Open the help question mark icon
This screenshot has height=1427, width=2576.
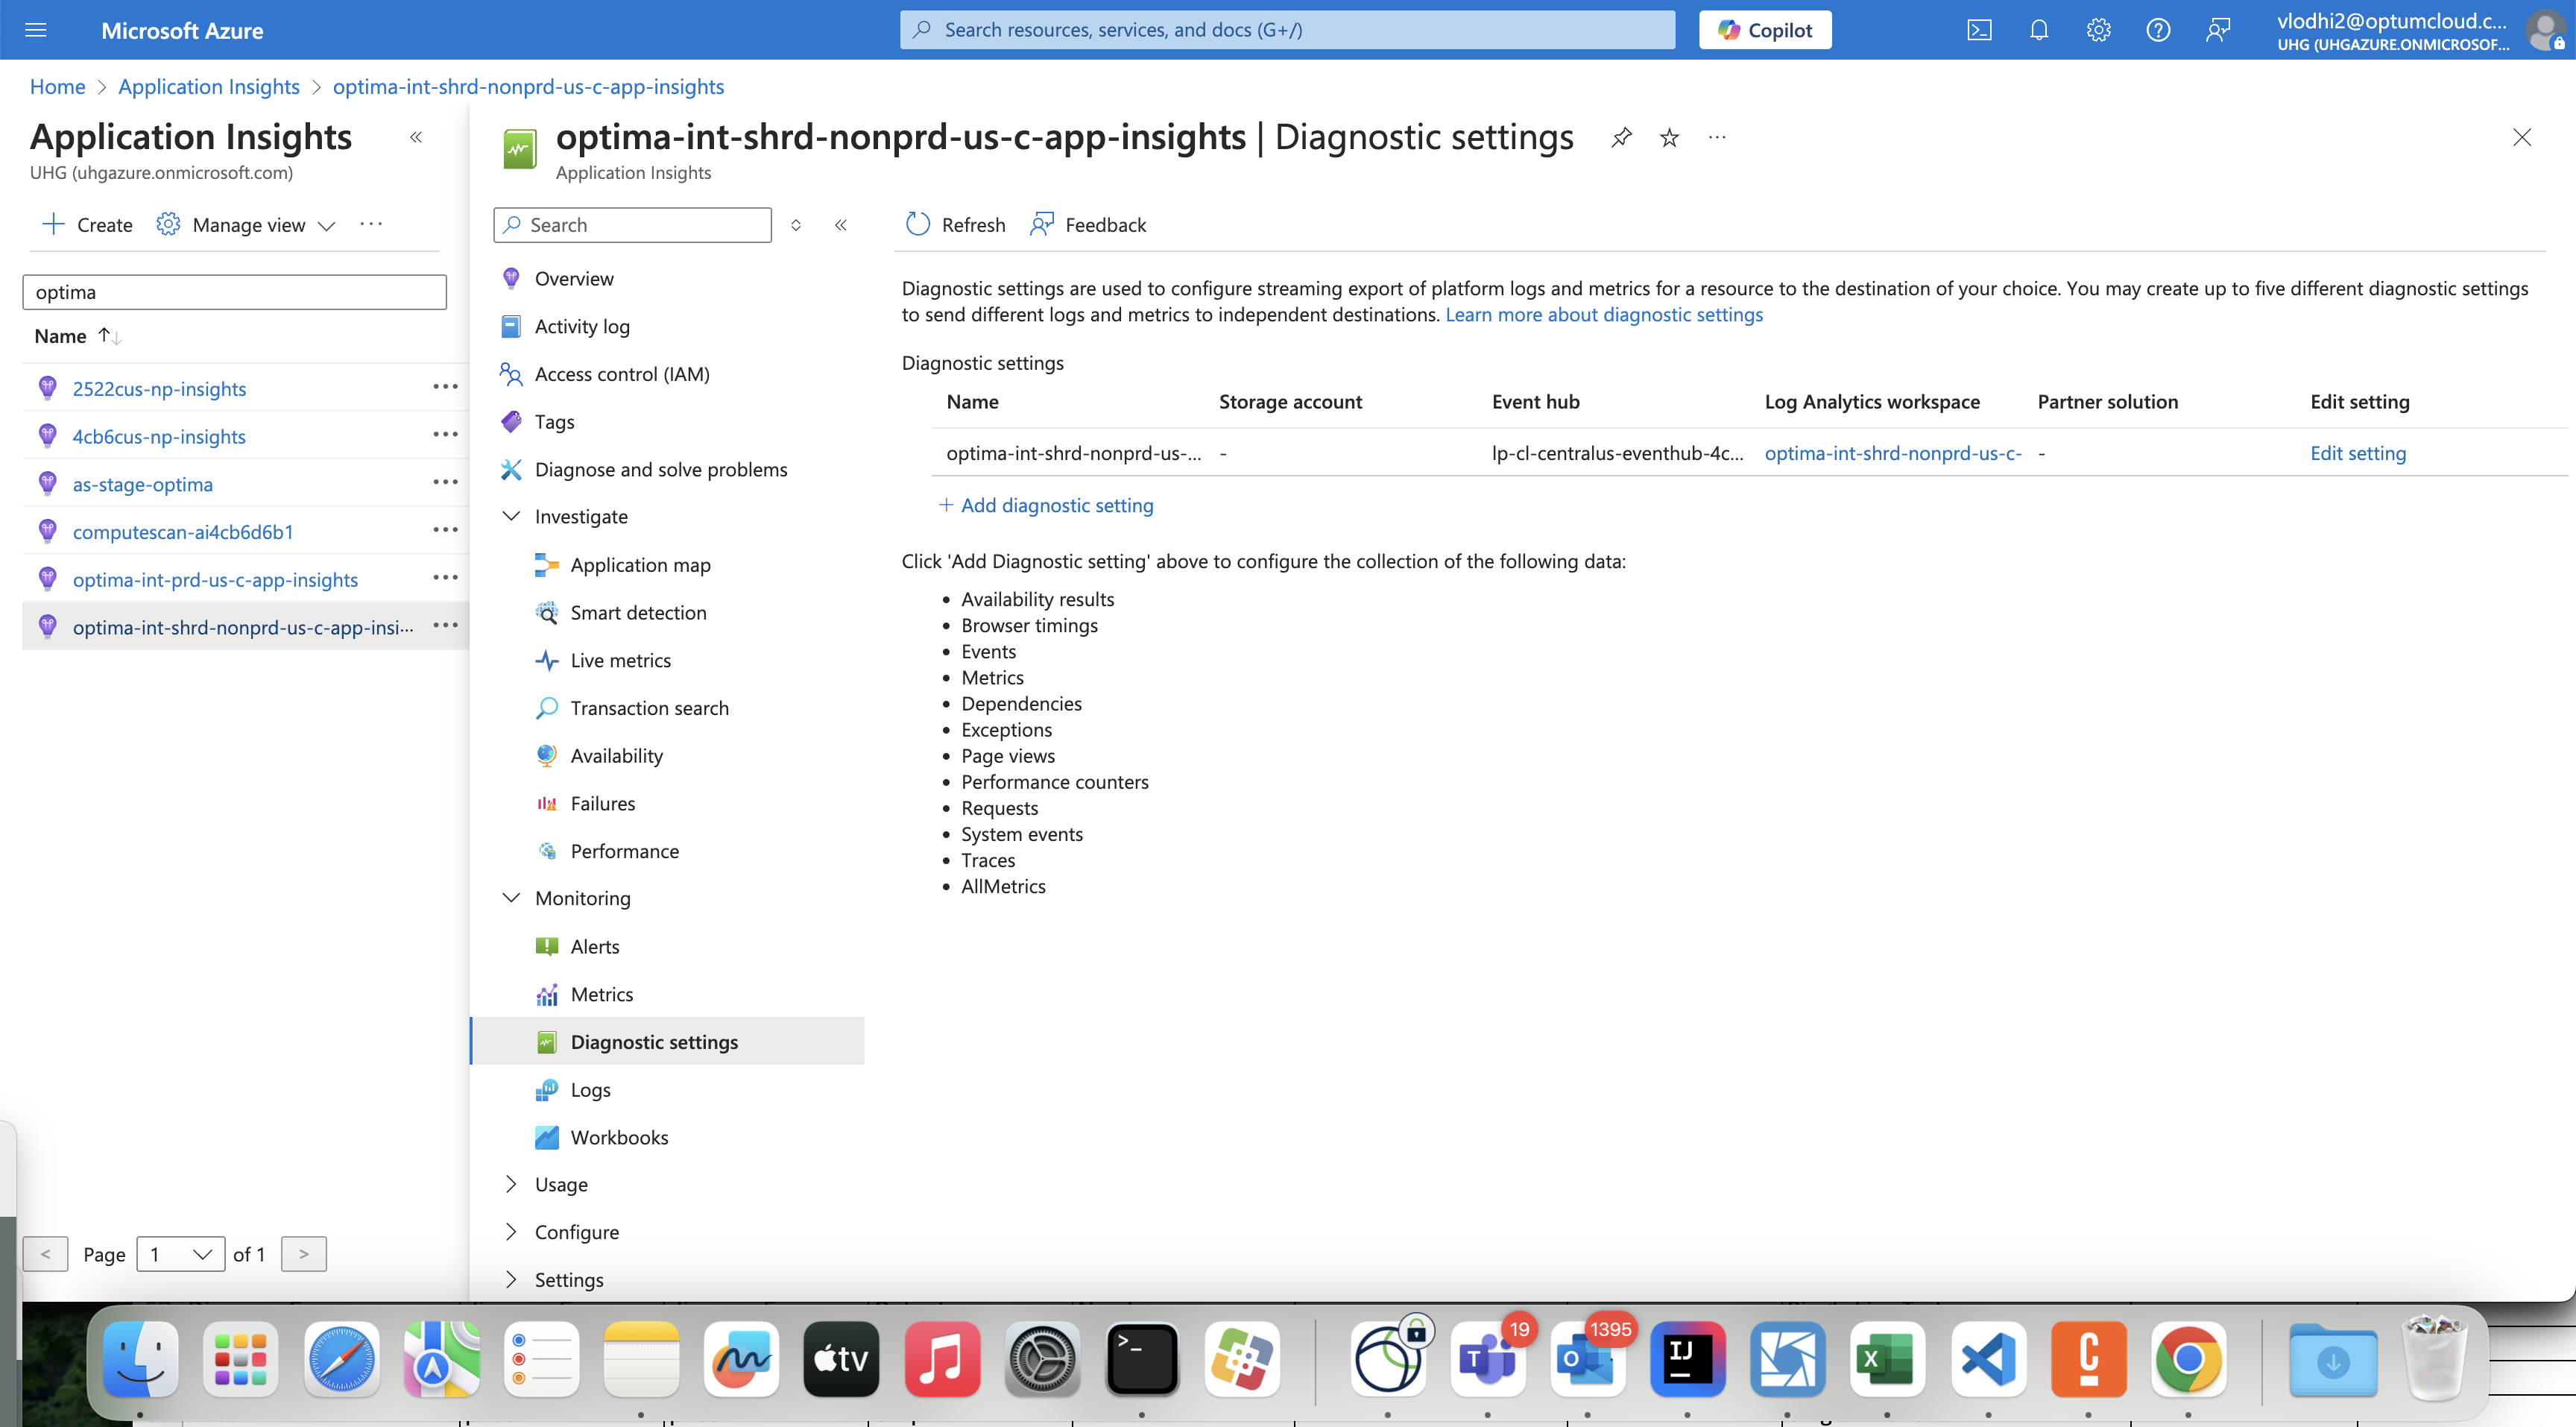tap(2158, 30)
